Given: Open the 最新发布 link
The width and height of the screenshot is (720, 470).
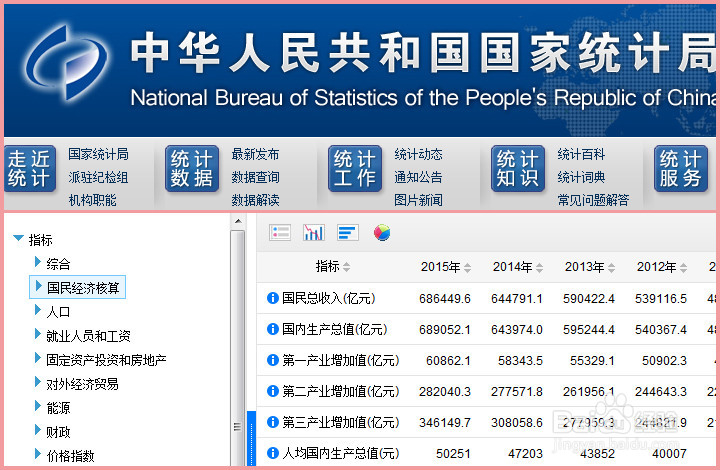Looking at the screenshot, I should click(255, 154).
